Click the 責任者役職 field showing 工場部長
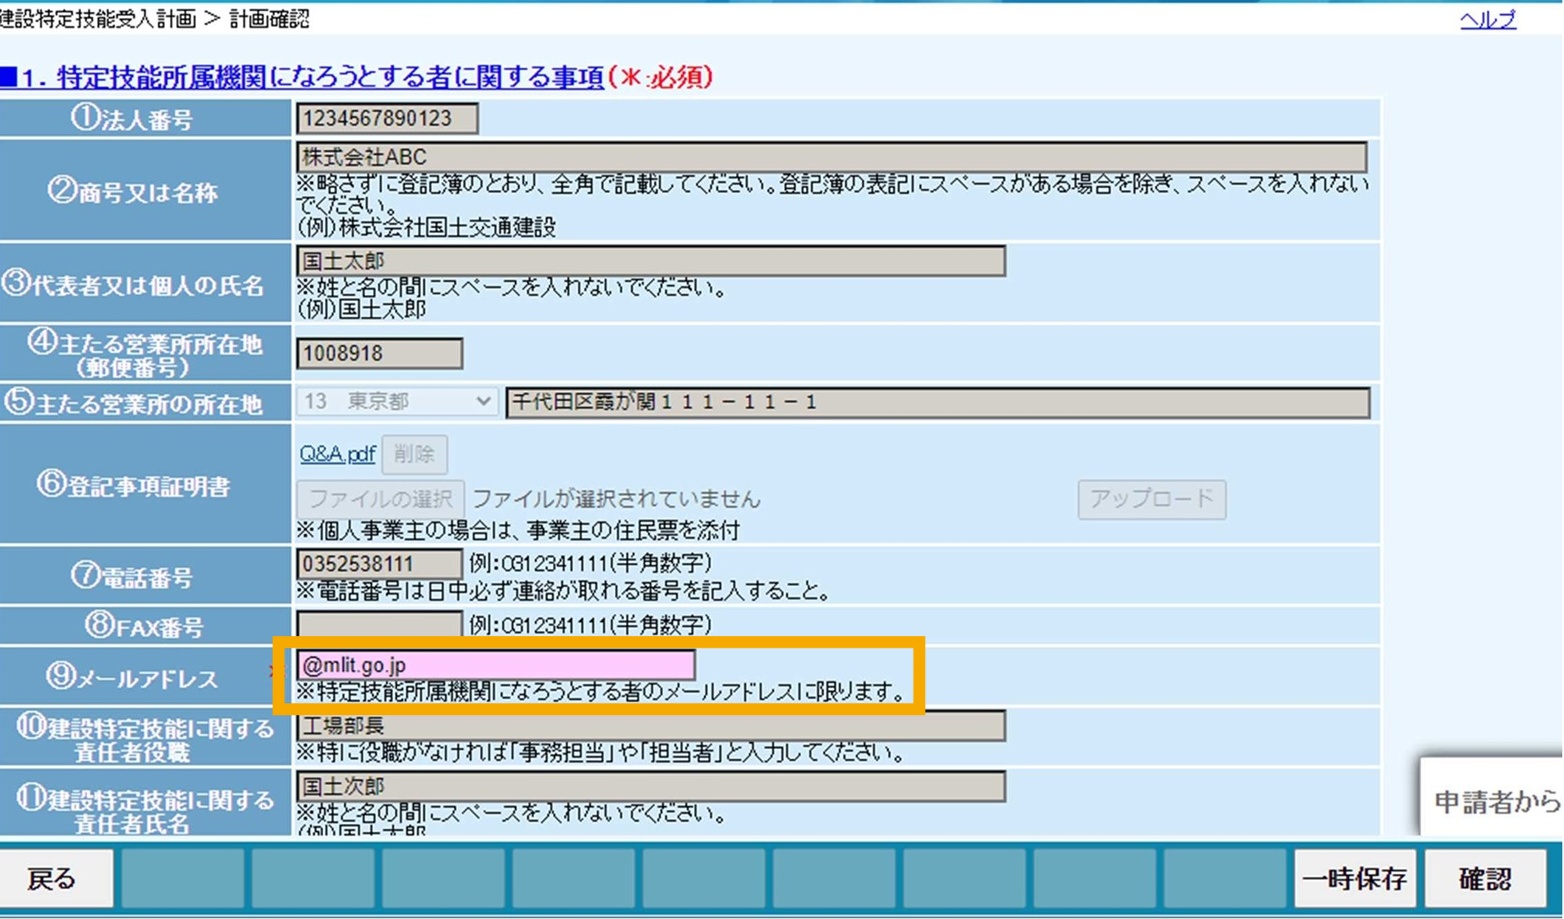 click(651, 726)
